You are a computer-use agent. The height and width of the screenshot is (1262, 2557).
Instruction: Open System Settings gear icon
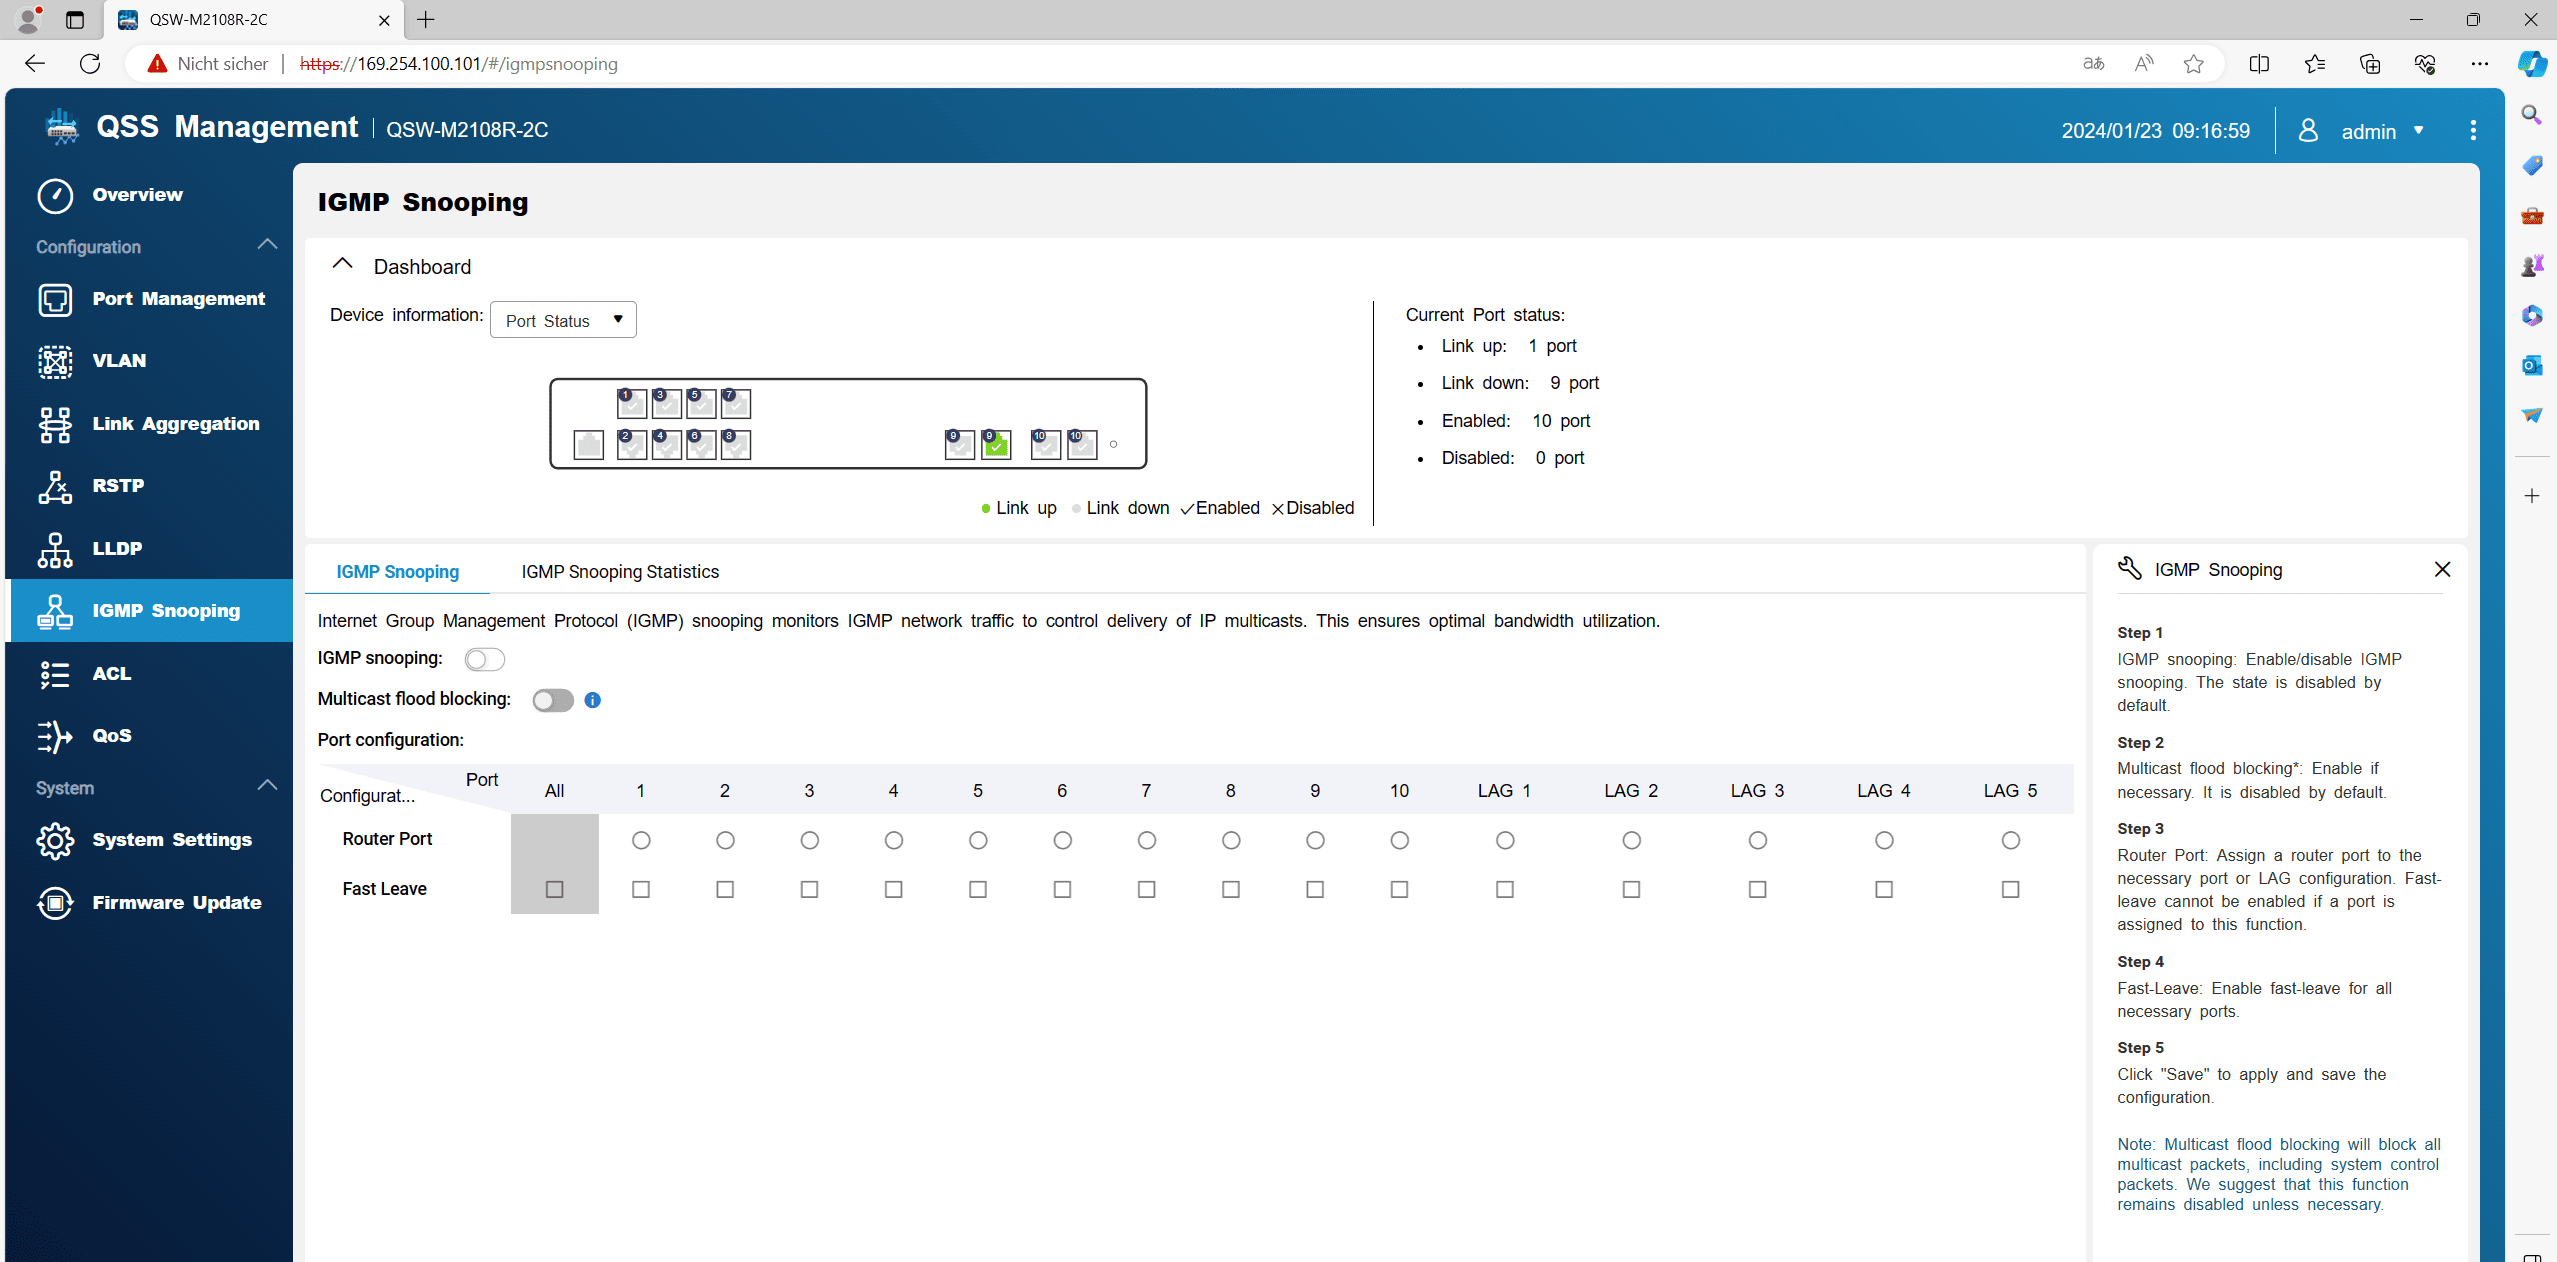coord(55,840)
